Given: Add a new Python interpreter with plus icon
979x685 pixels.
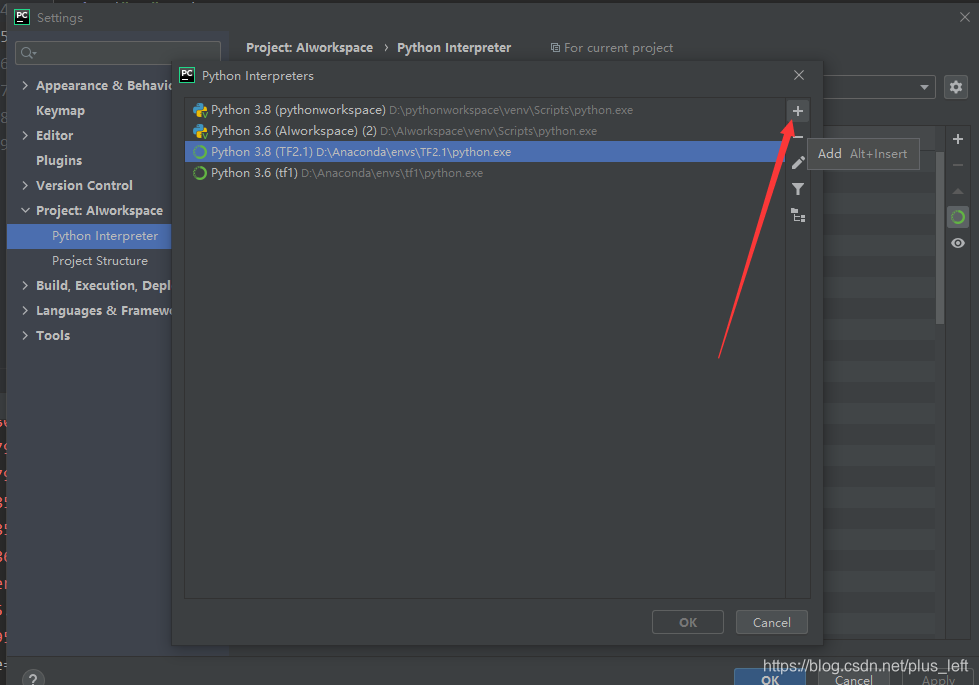Looking at the screenshot, I should pos(797,111).
